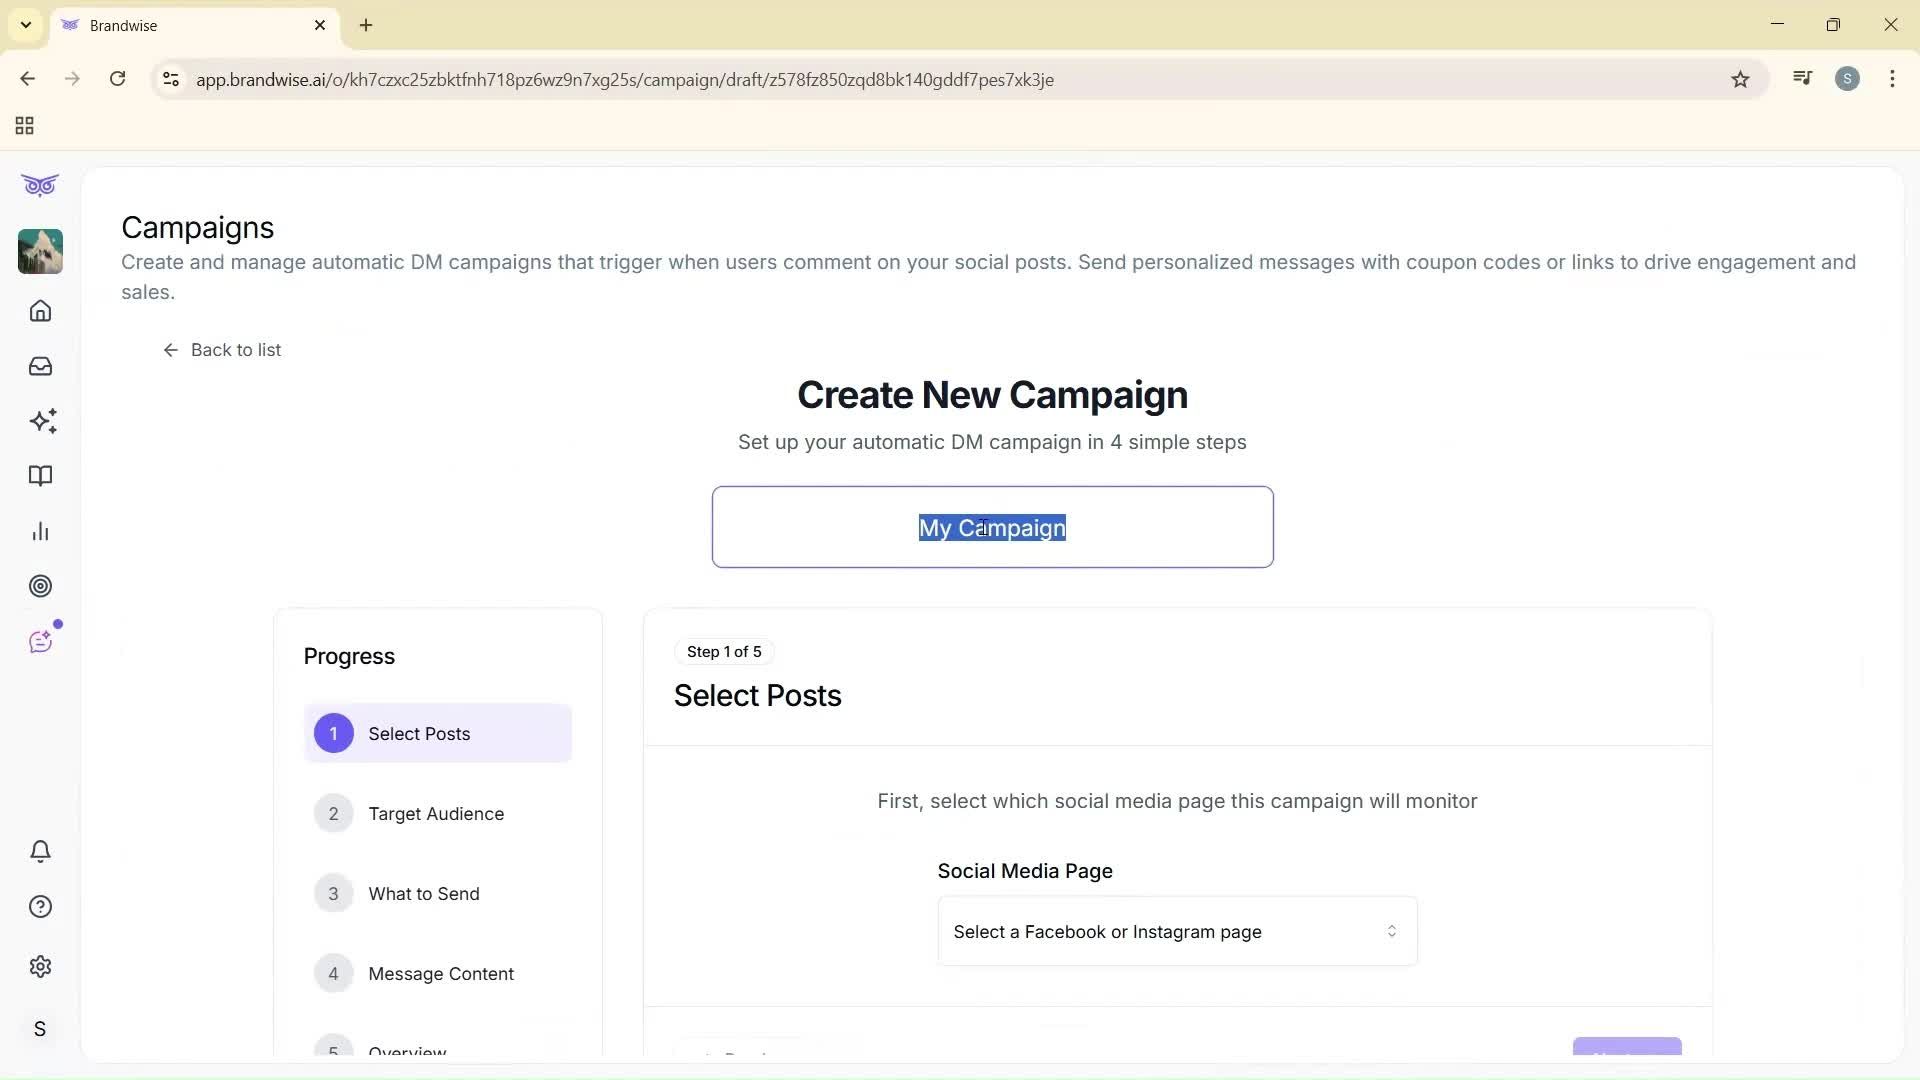
Task: Select the Campaigns target icon
Action: [40, 586]
